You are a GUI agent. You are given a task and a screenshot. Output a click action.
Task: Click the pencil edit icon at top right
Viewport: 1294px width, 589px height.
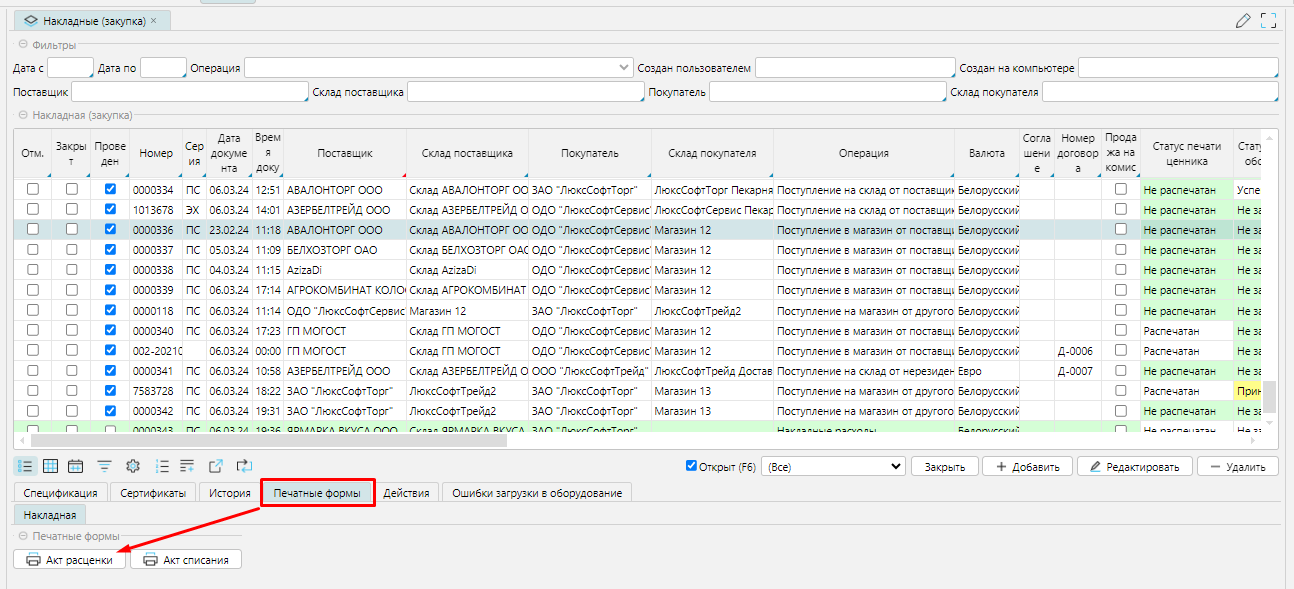(1243, 20)
